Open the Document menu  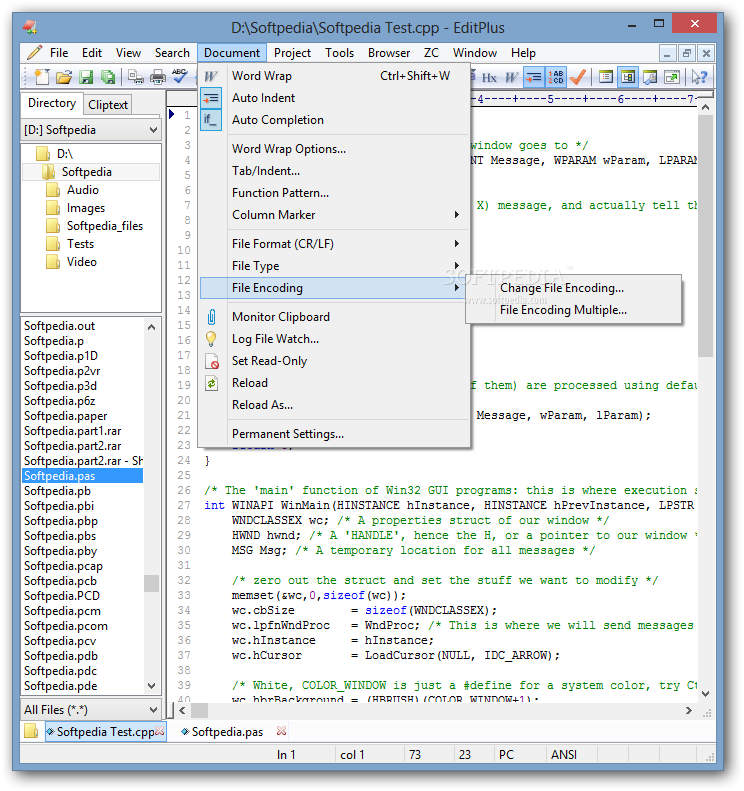point(232,53)
